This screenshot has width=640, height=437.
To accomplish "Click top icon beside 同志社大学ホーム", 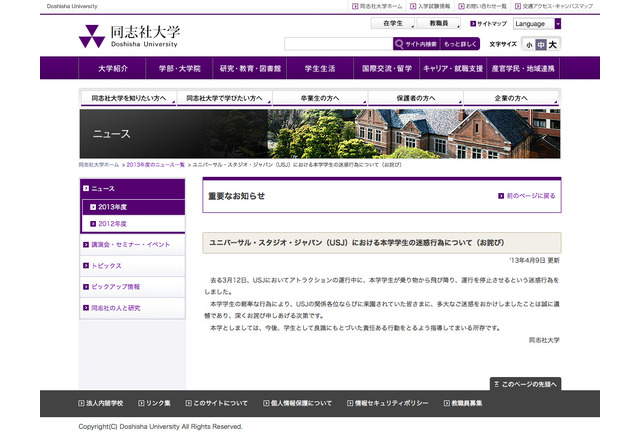I will point(355,6).
